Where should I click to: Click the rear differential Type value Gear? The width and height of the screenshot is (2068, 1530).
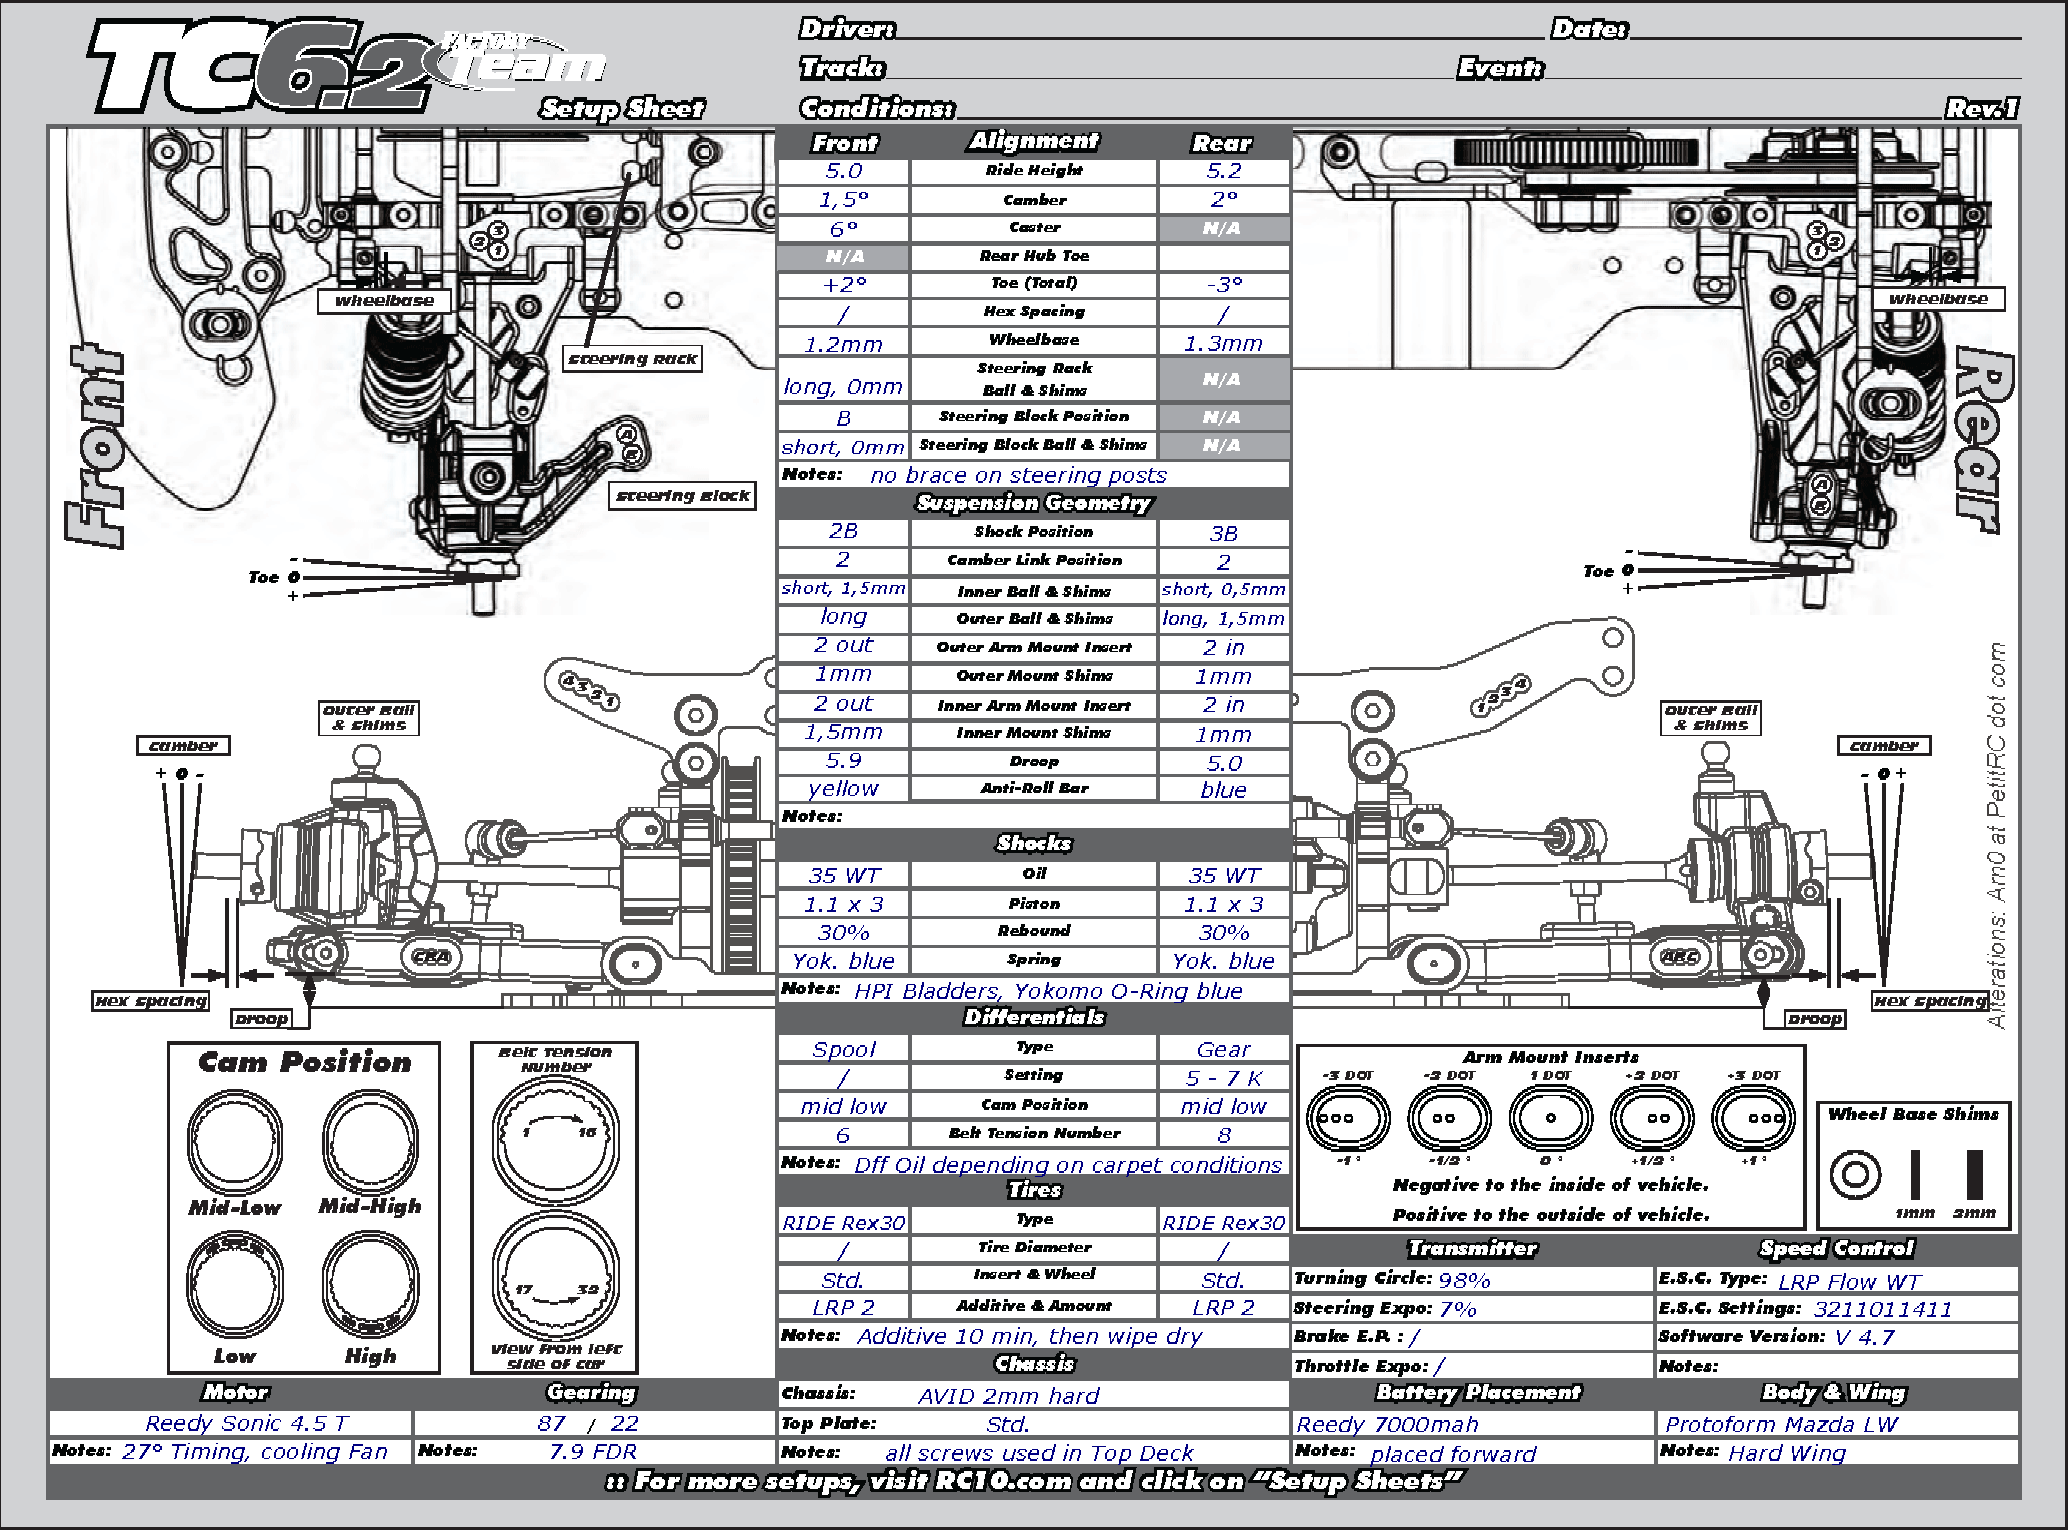(1224, 1049)
